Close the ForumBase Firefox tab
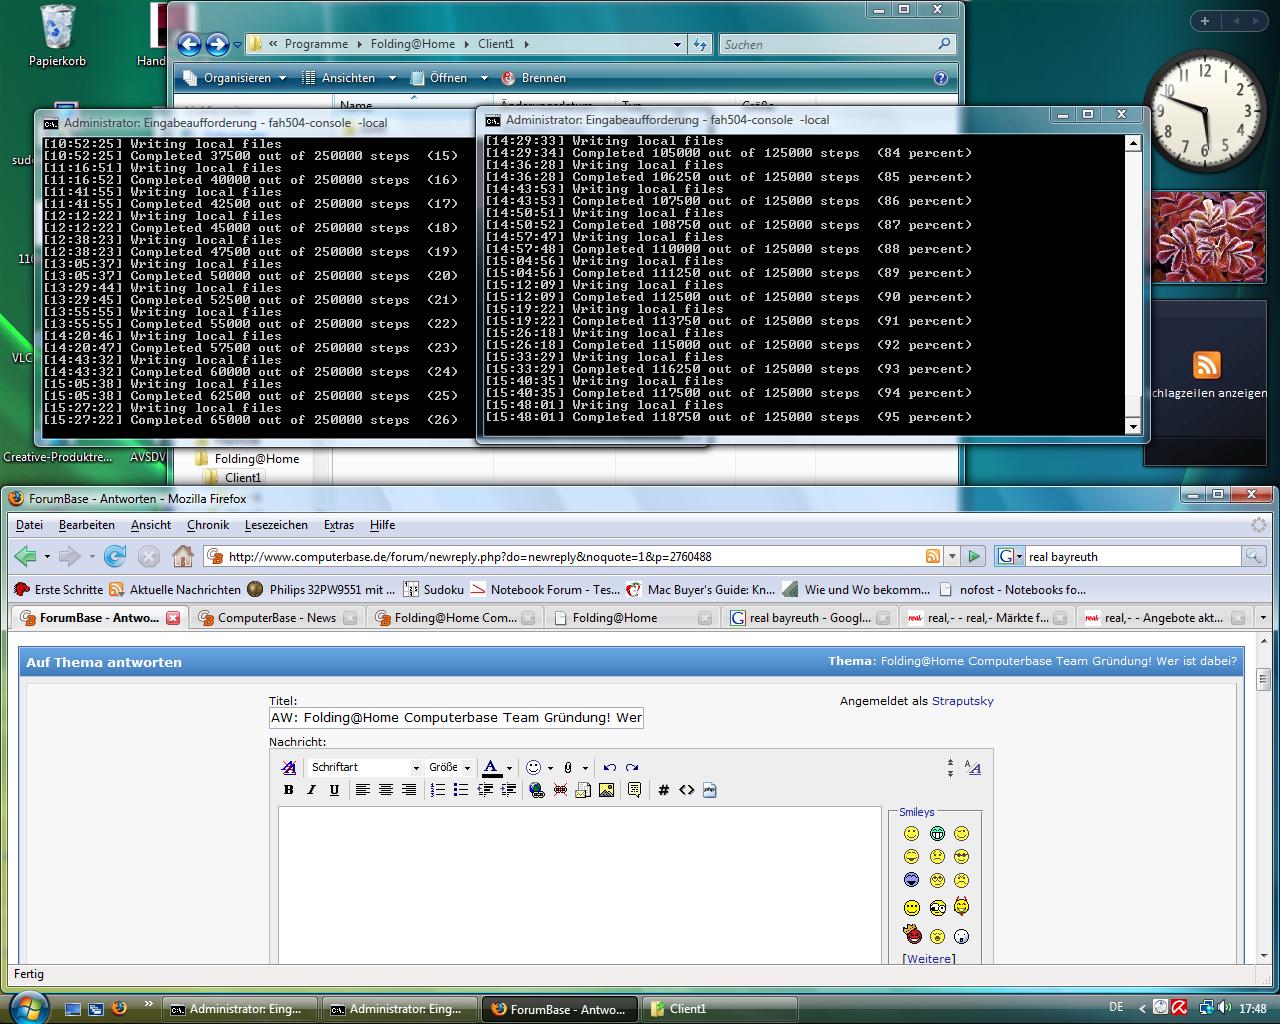This screenshot has height=1024, width=1280. coord(173,618)
